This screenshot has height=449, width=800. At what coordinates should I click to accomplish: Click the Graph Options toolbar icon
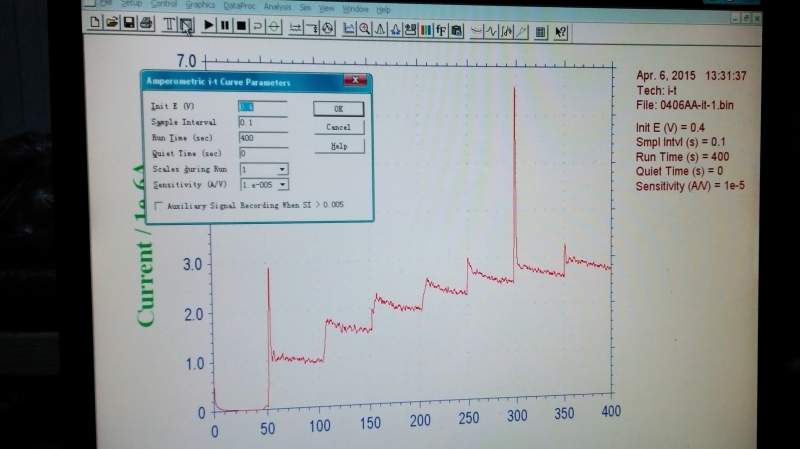point(410,30)
